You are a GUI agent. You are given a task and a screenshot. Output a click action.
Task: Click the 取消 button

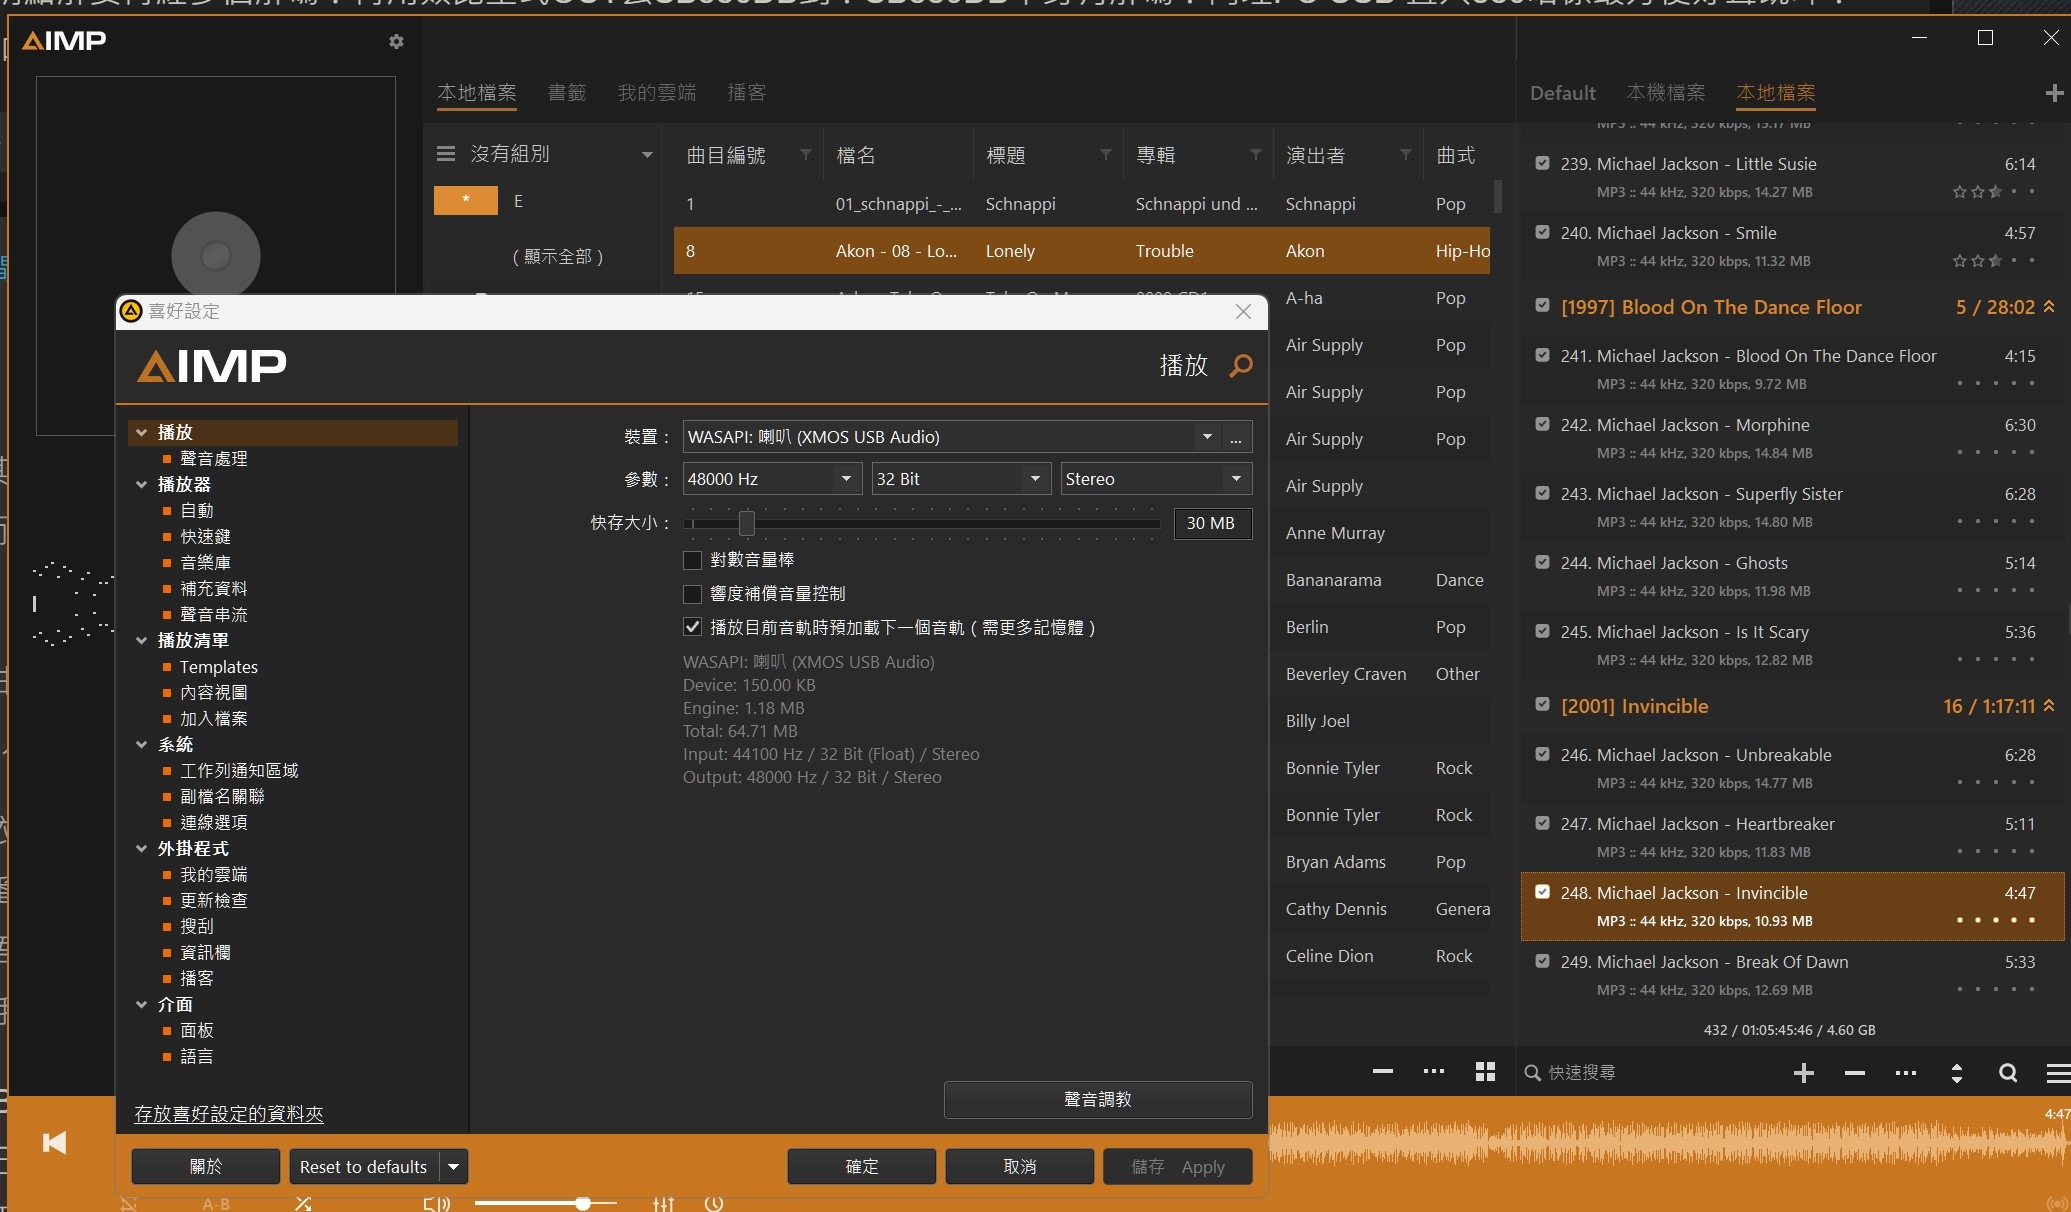(x=1020, y=1167)
